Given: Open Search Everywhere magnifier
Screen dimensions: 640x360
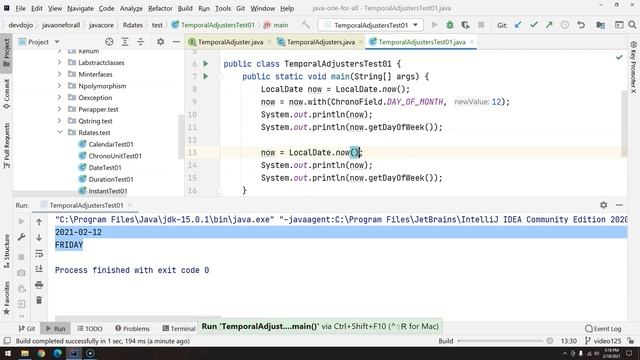Looking at the screenshot, I should pyautogui.click(x=632, y=25).
